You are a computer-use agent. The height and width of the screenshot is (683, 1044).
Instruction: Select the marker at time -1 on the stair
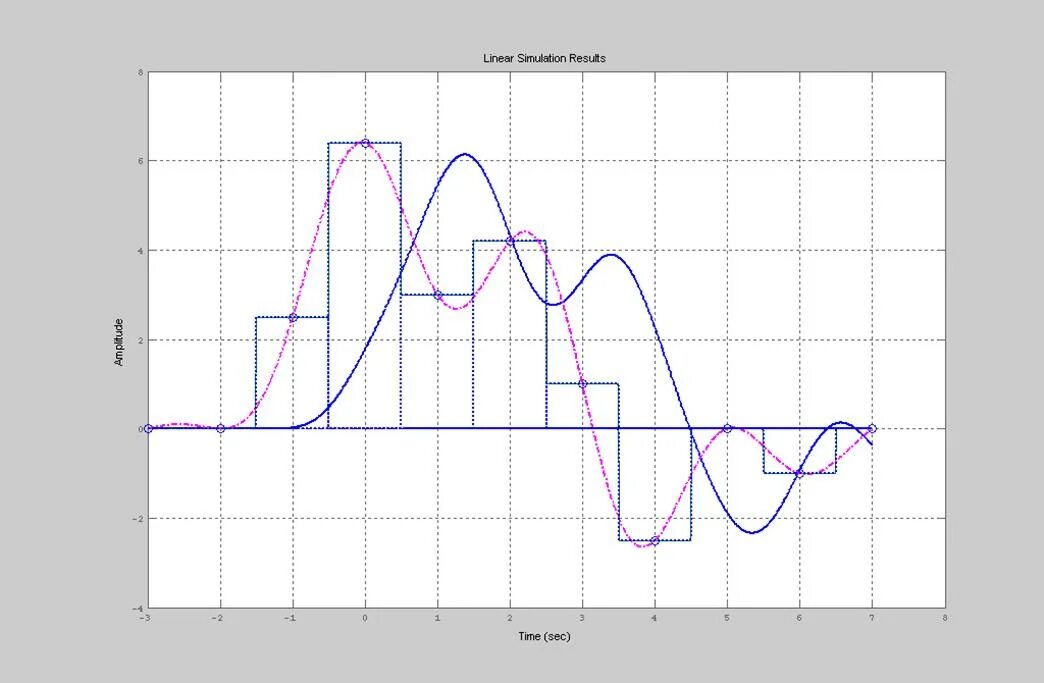pos(293,317)
